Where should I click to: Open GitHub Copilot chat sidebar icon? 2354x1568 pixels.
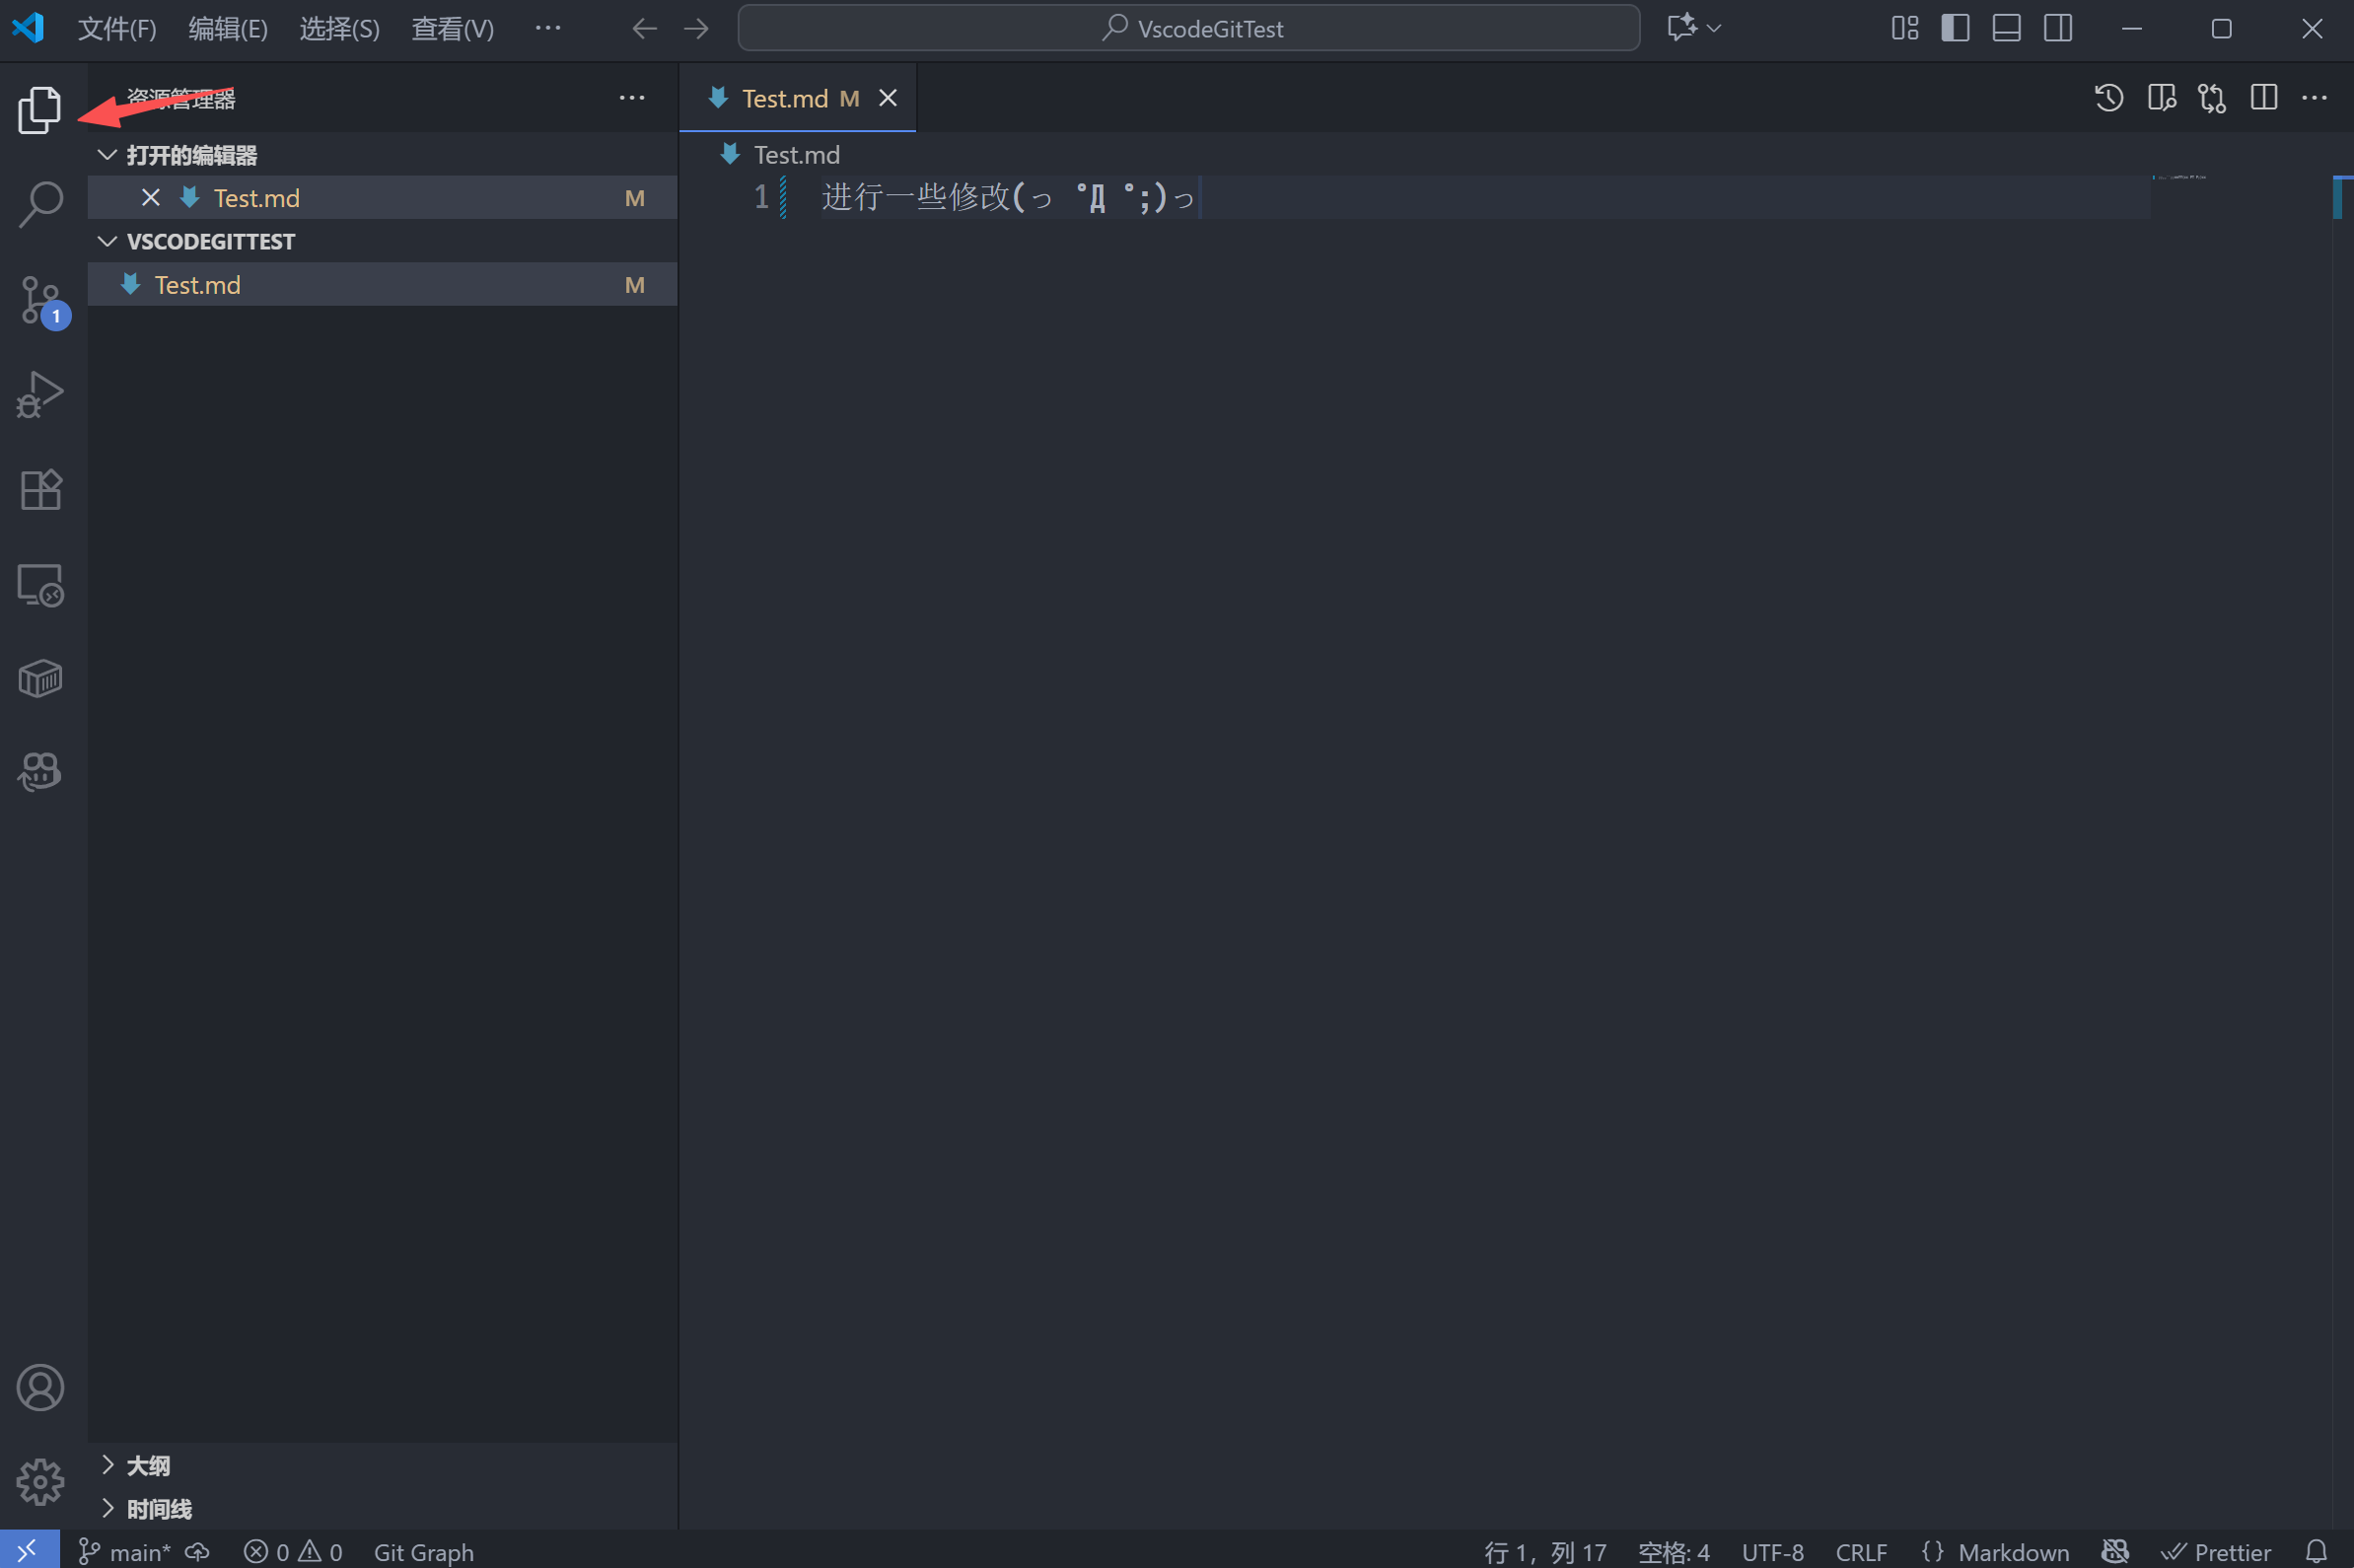pos(40,771)
